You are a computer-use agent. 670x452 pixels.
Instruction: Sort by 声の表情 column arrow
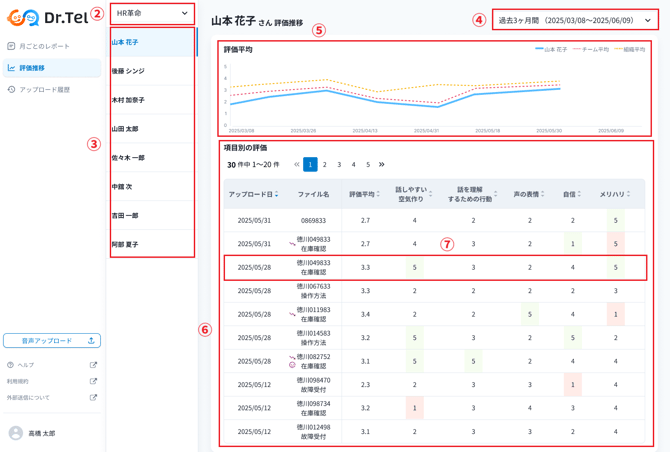543,194
